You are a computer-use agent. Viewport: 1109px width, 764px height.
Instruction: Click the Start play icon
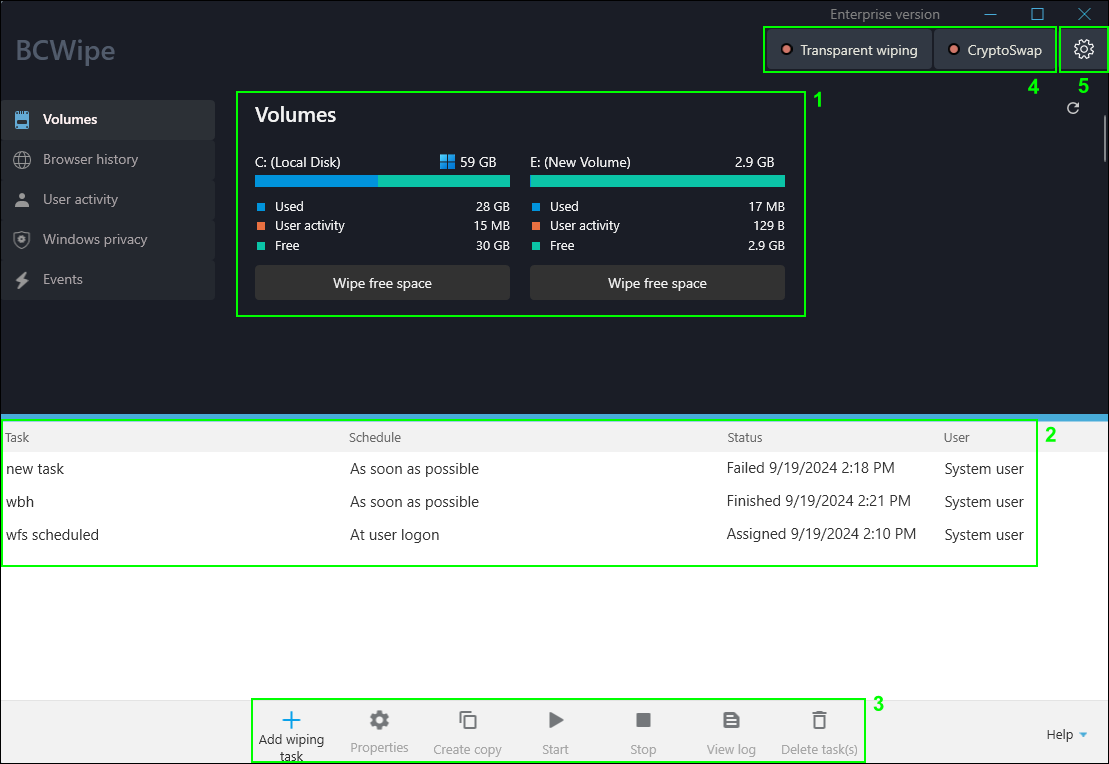coord(556,720)
